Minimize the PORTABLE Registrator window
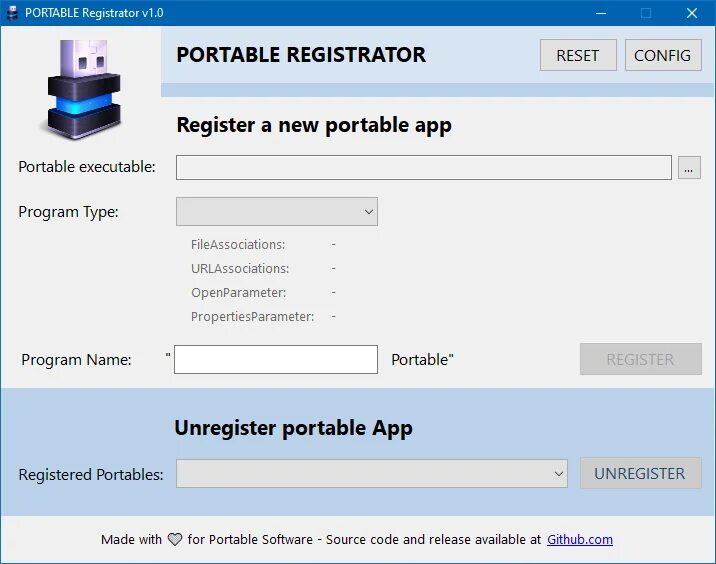The image size is (716, 564). pyautogui.click(x=601, y=13)
